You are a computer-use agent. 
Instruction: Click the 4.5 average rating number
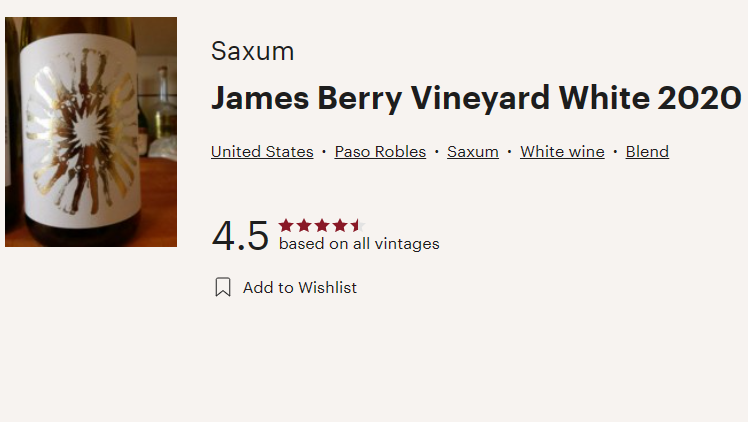tap(240, 236)
